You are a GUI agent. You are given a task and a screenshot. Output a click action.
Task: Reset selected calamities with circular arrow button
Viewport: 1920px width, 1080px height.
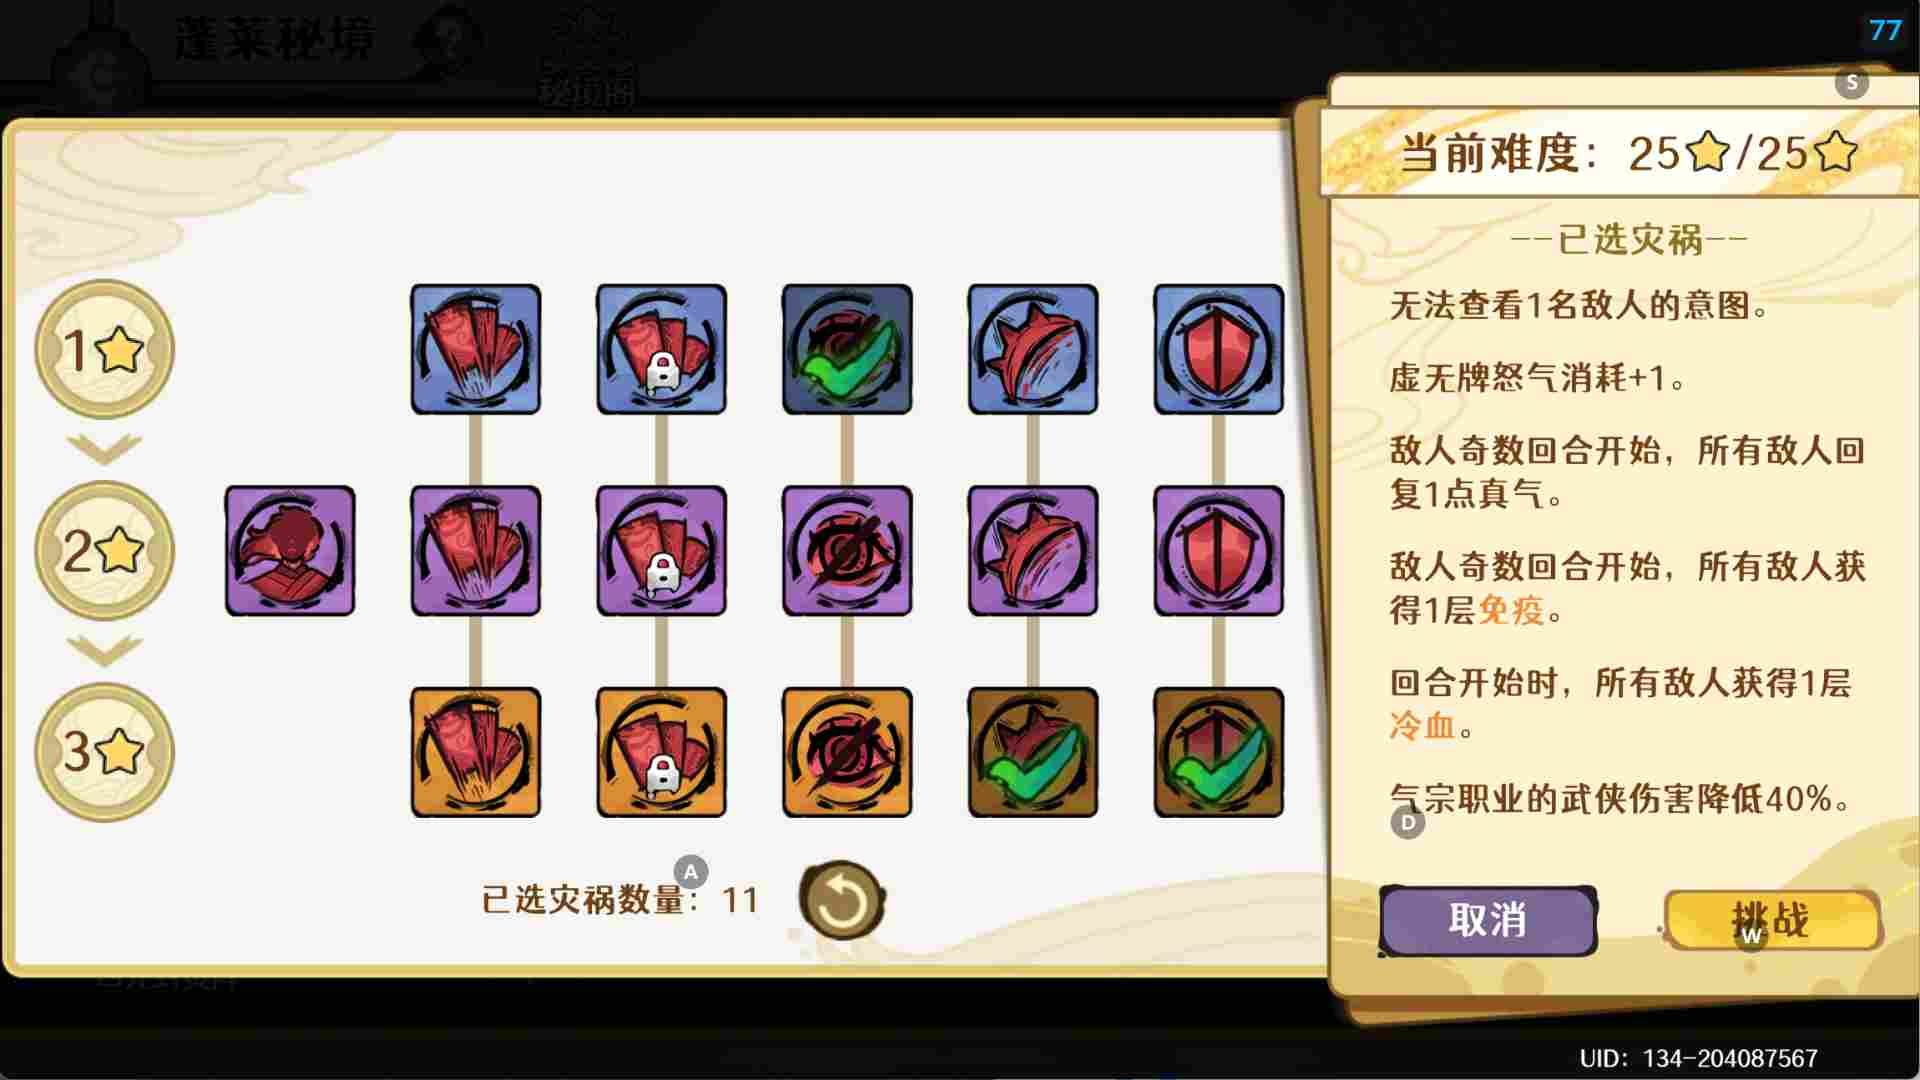(842, 900)
